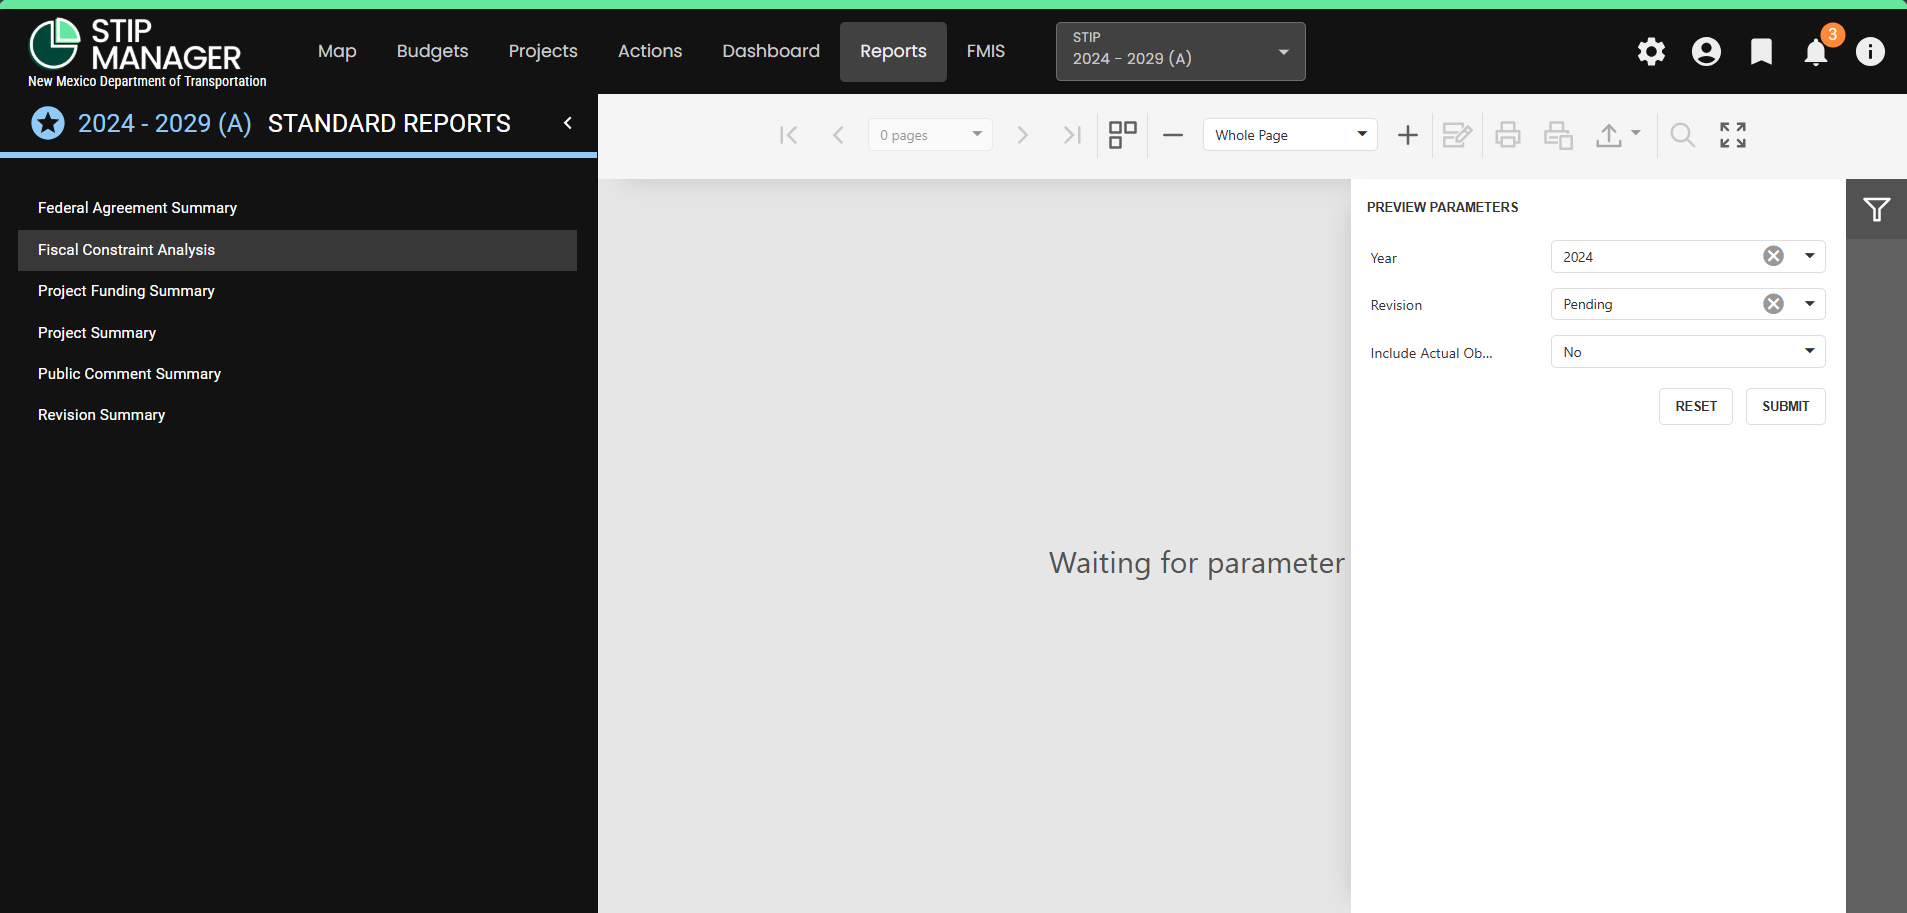Open the Revision dropdown arrow
The height and width of the screenshot is (913, 1907).
pyautogui.click(x=1810, y=304)
